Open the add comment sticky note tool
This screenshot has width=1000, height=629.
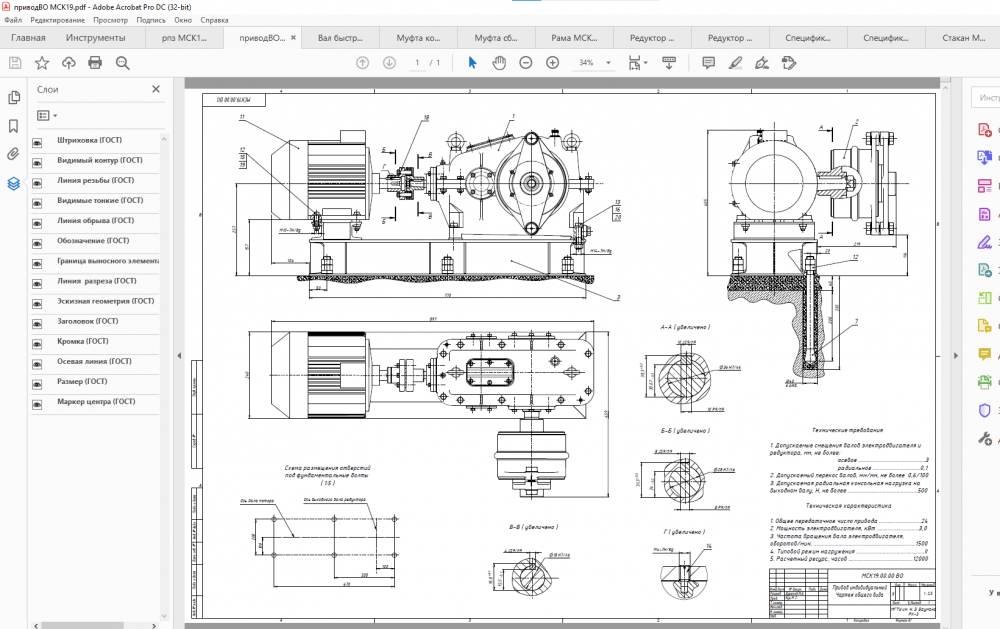pos(708,62)
